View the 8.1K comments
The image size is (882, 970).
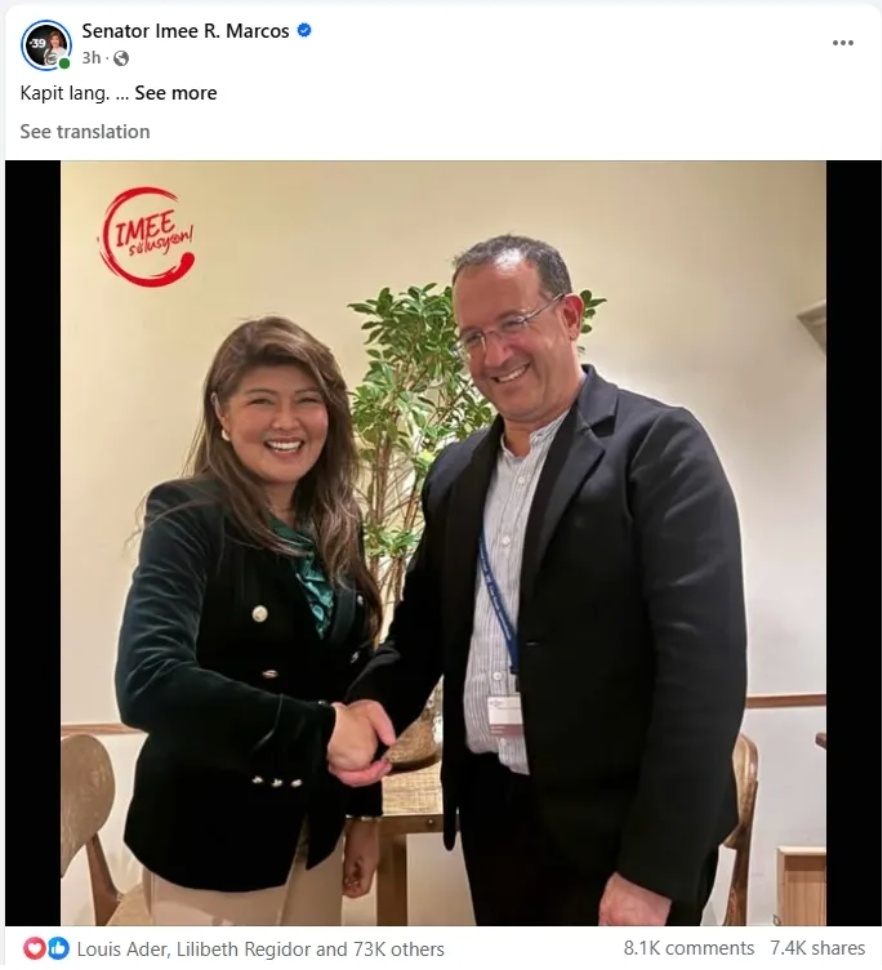(x=688, y=948)
